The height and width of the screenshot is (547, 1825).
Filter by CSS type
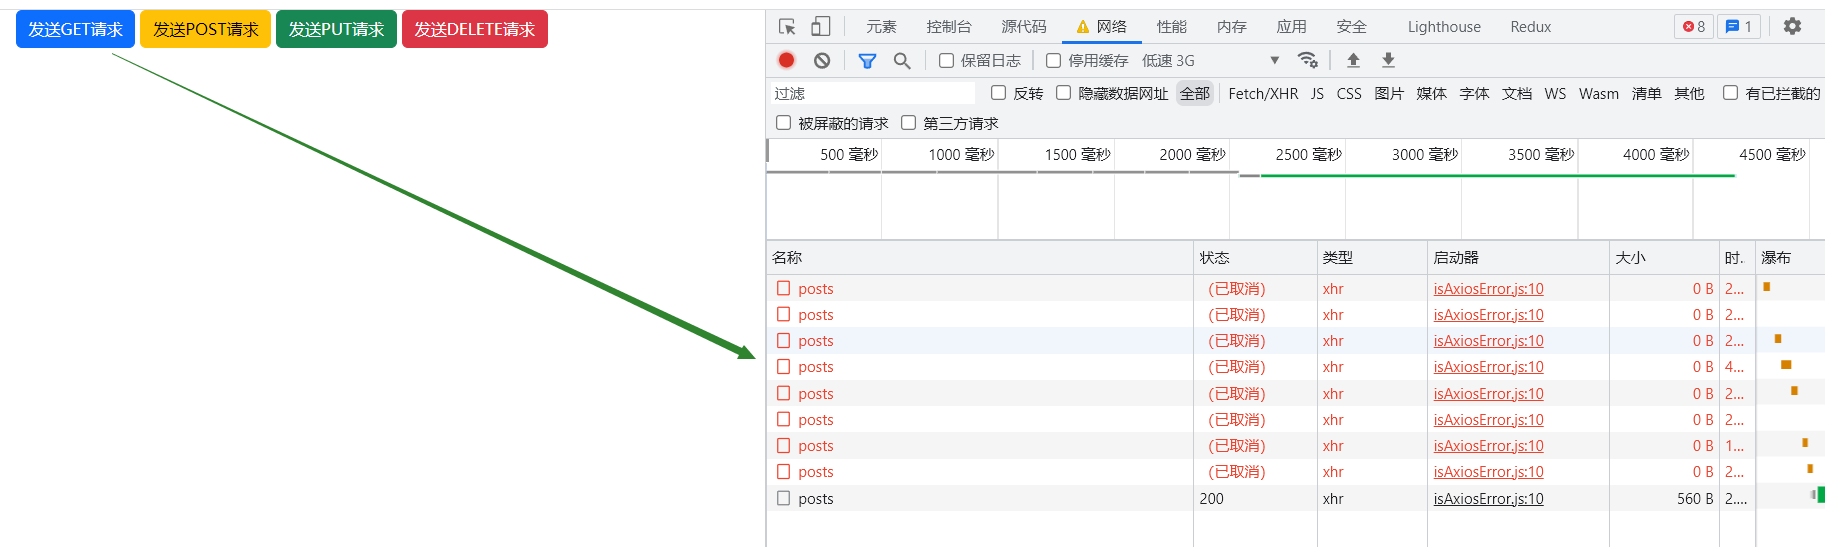1349,93
